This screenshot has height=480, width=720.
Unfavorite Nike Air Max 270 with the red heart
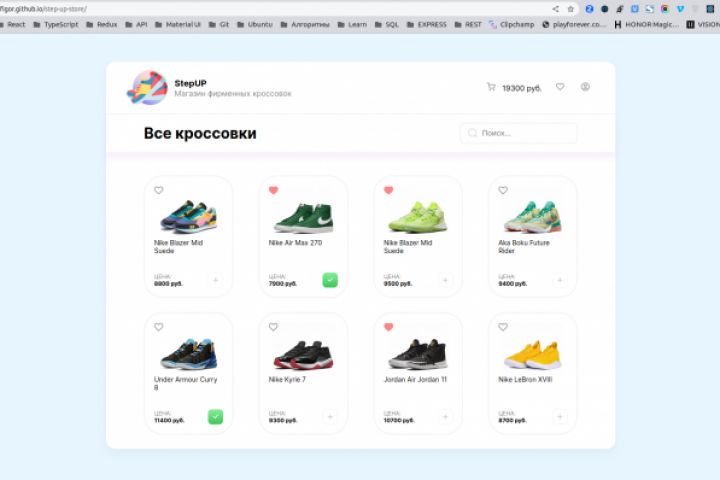273,190
